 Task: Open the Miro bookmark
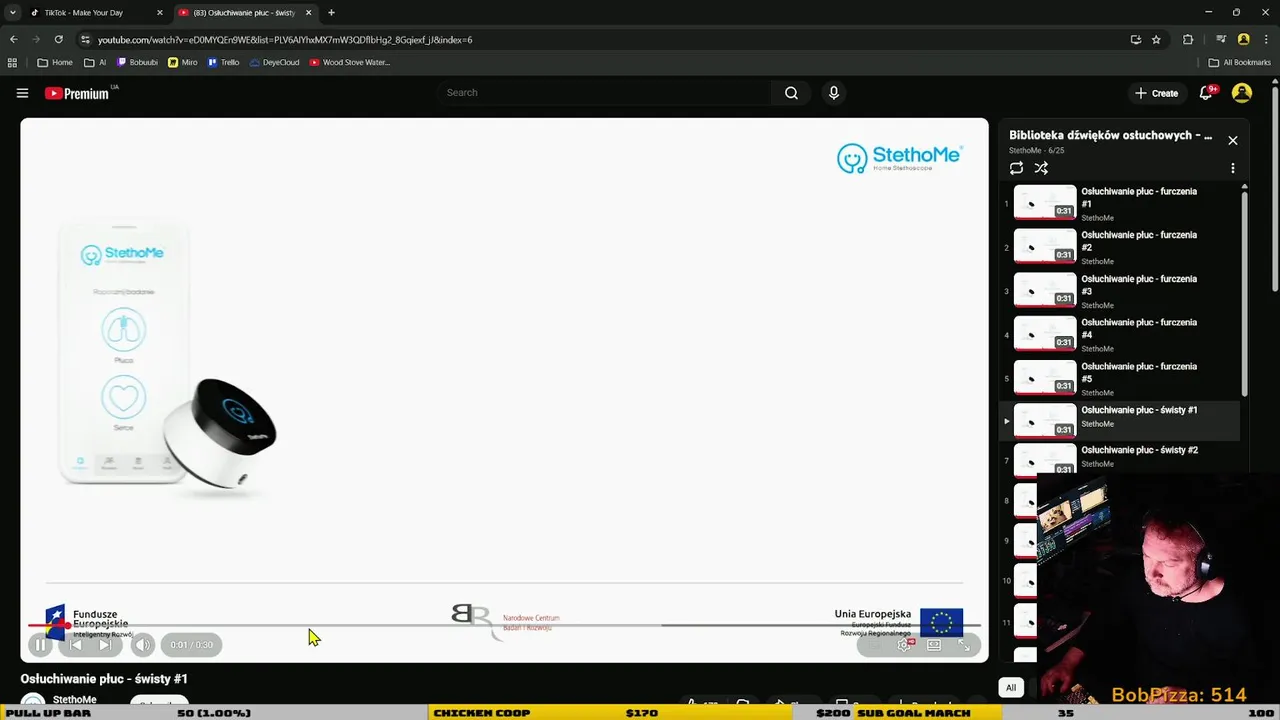(183, 62)
